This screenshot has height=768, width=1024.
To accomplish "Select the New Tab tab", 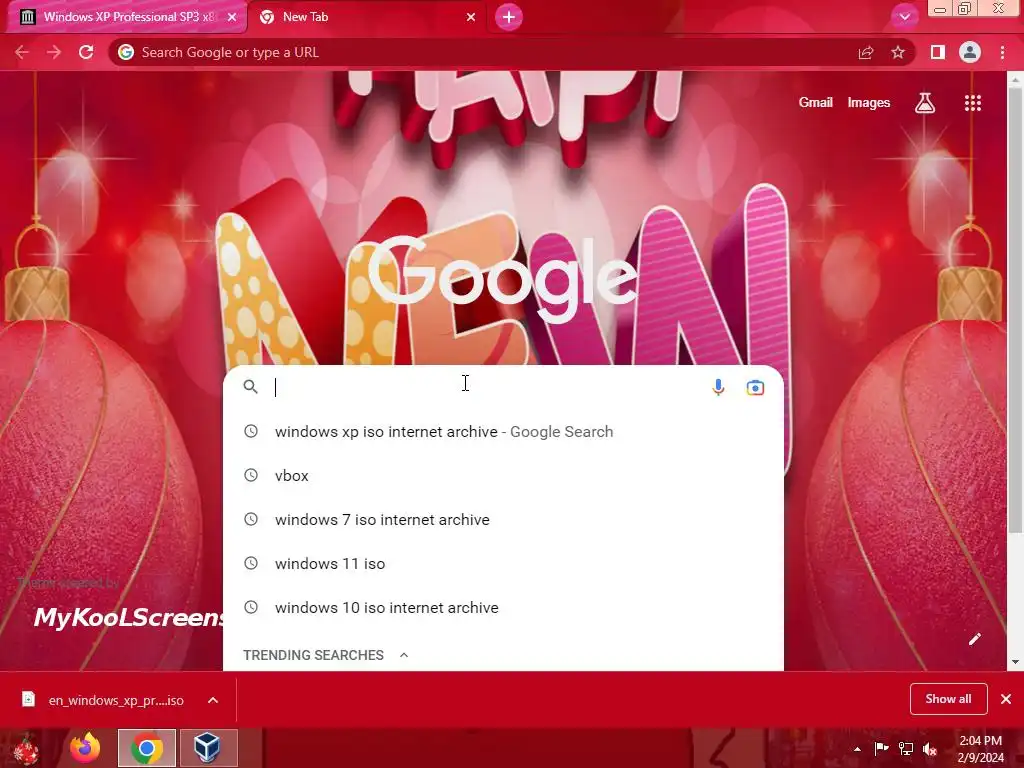I will coord(368,17).
